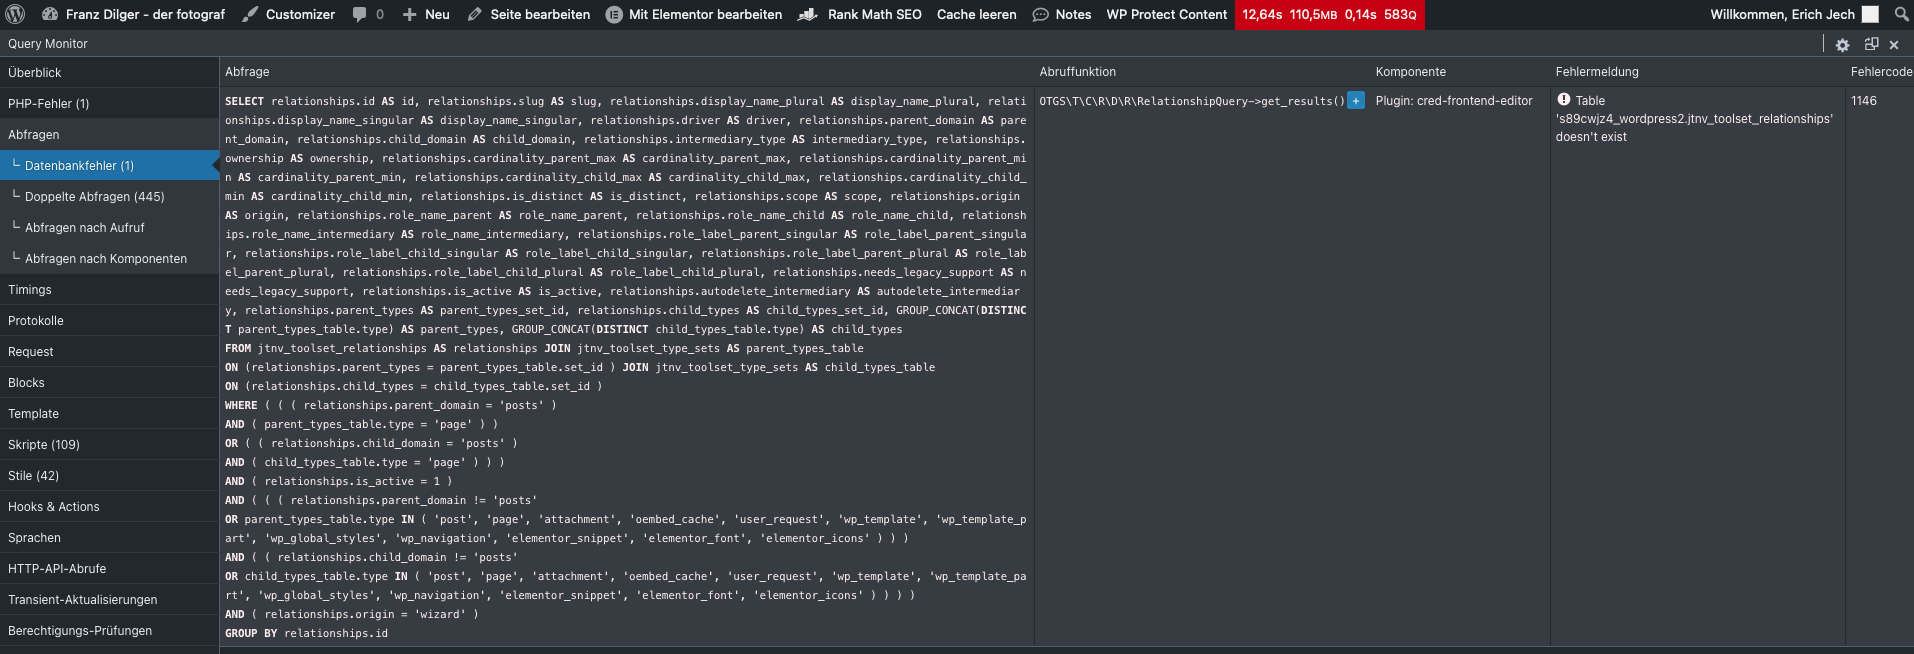Image resolution: width=1914 pixels, height=654 pixels.
Task: Open the Sprachen panel
Action: click(109, 537)
